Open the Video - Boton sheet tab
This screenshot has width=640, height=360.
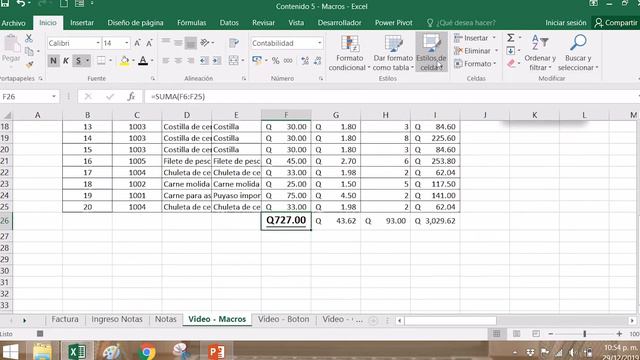pyautogui.click(x=283, y=319)
